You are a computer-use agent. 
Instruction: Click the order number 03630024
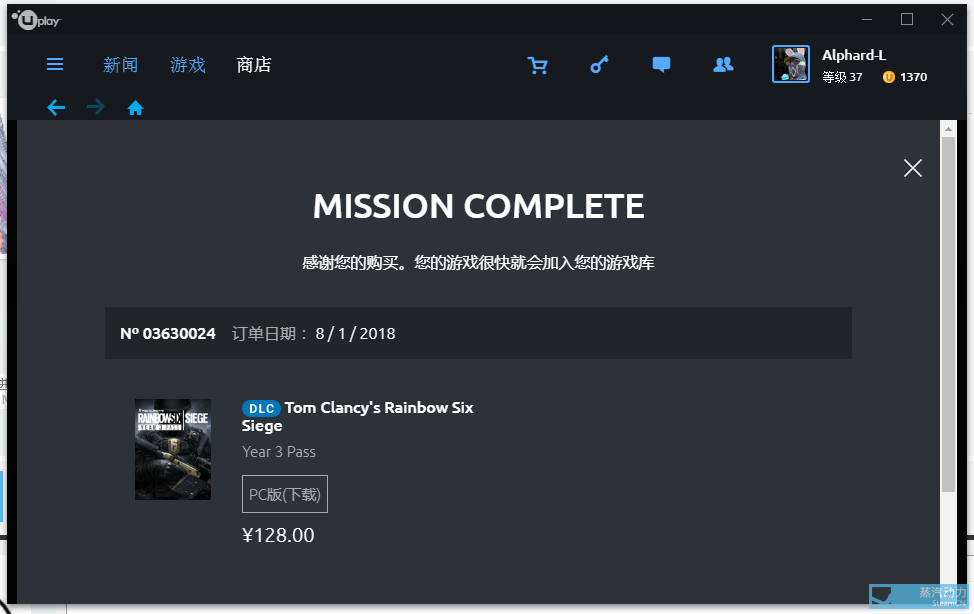tap(168, 334)
